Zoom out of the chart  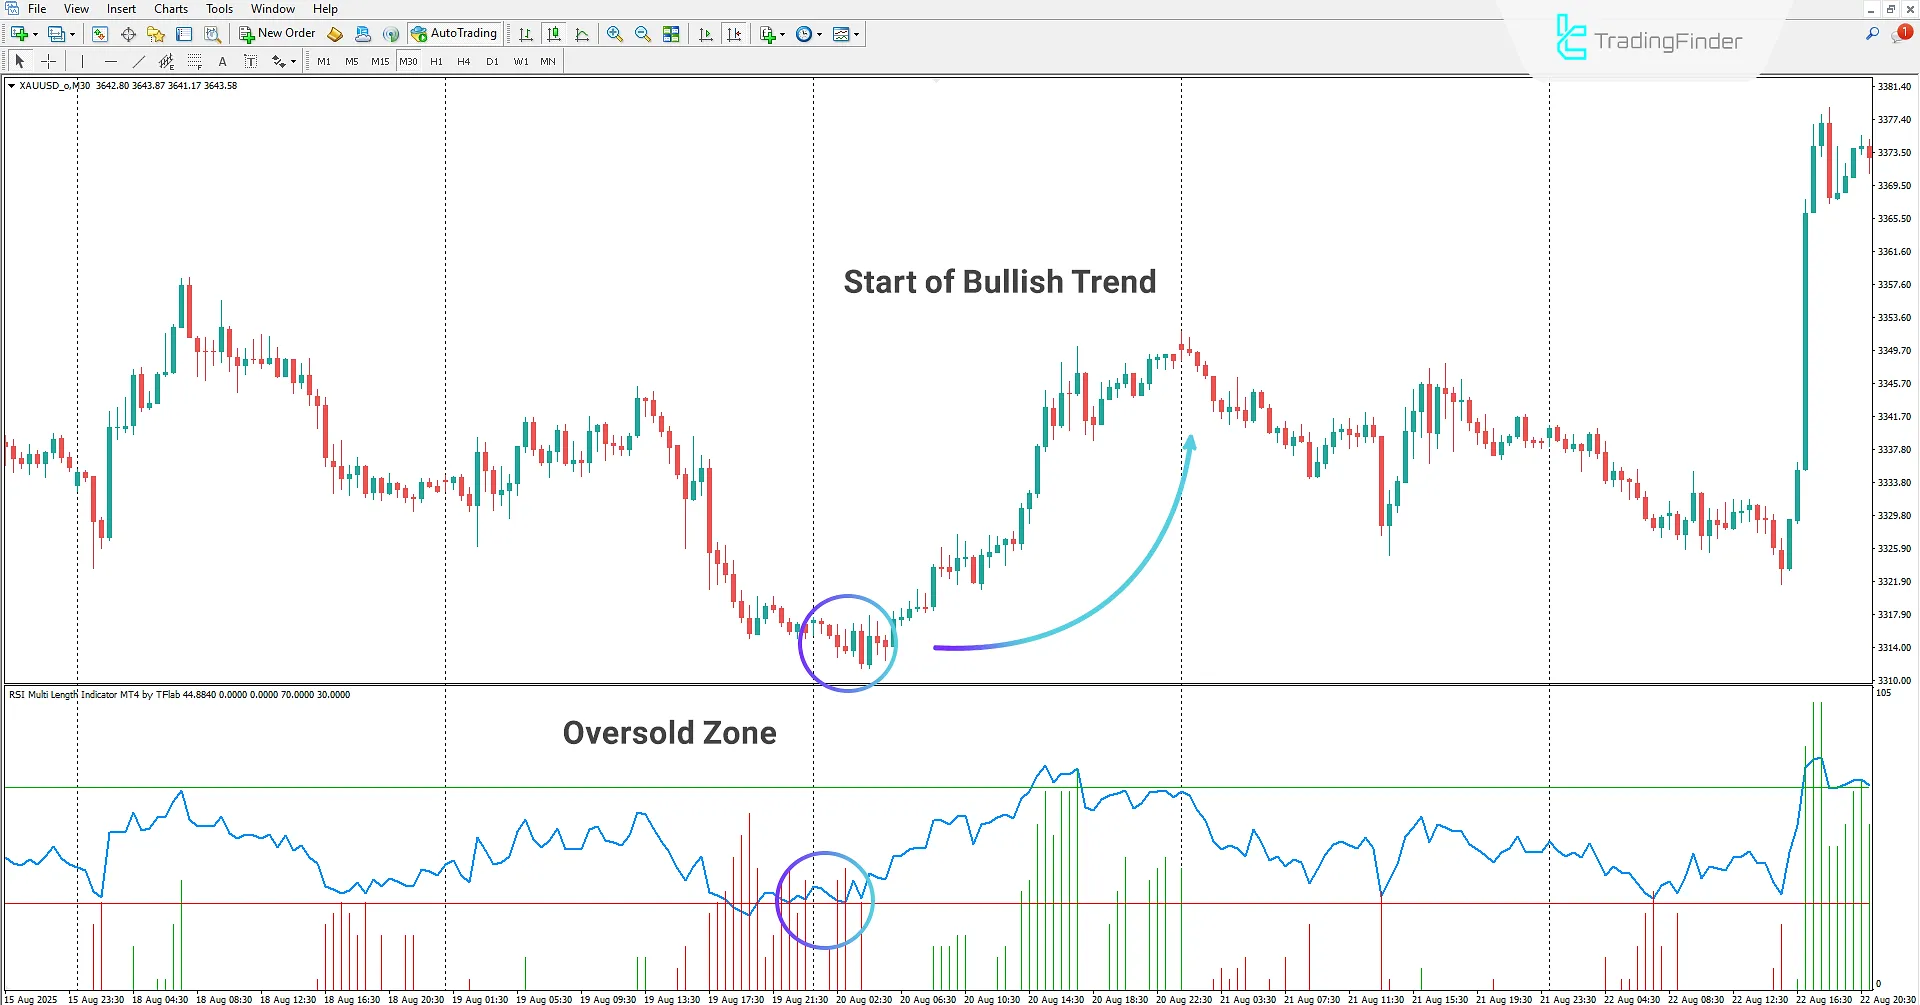643,33
